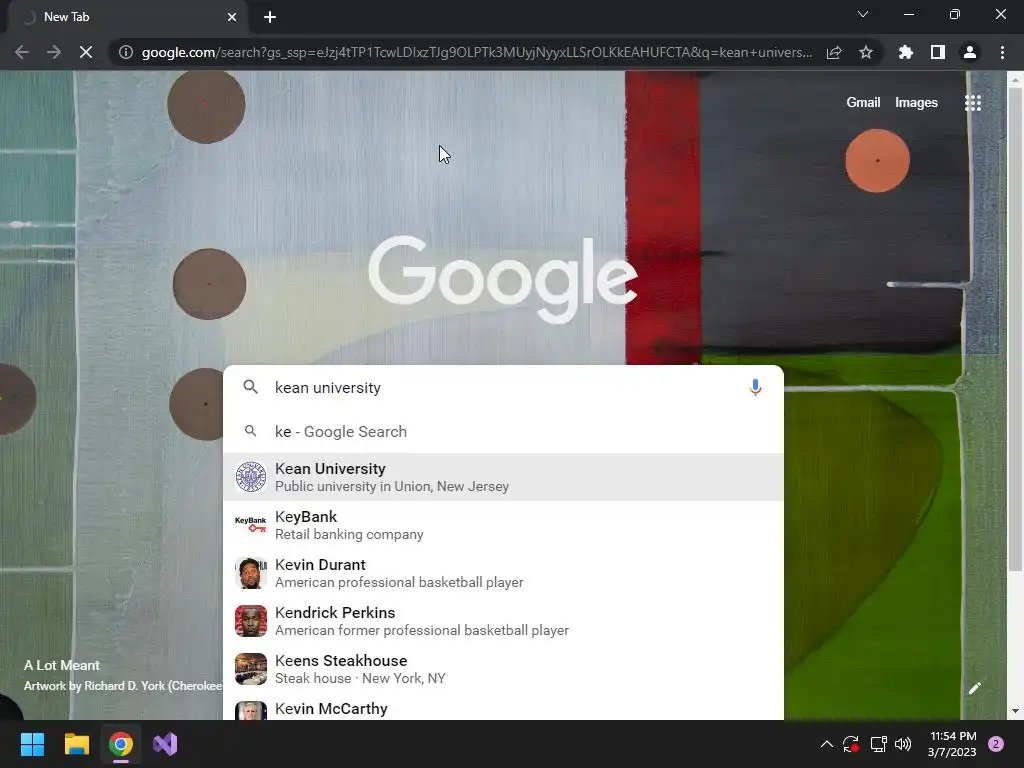The height and width of the screenshot is (768, 1024).
Task: Customize this page pencil icon
Action: [975, 688]
